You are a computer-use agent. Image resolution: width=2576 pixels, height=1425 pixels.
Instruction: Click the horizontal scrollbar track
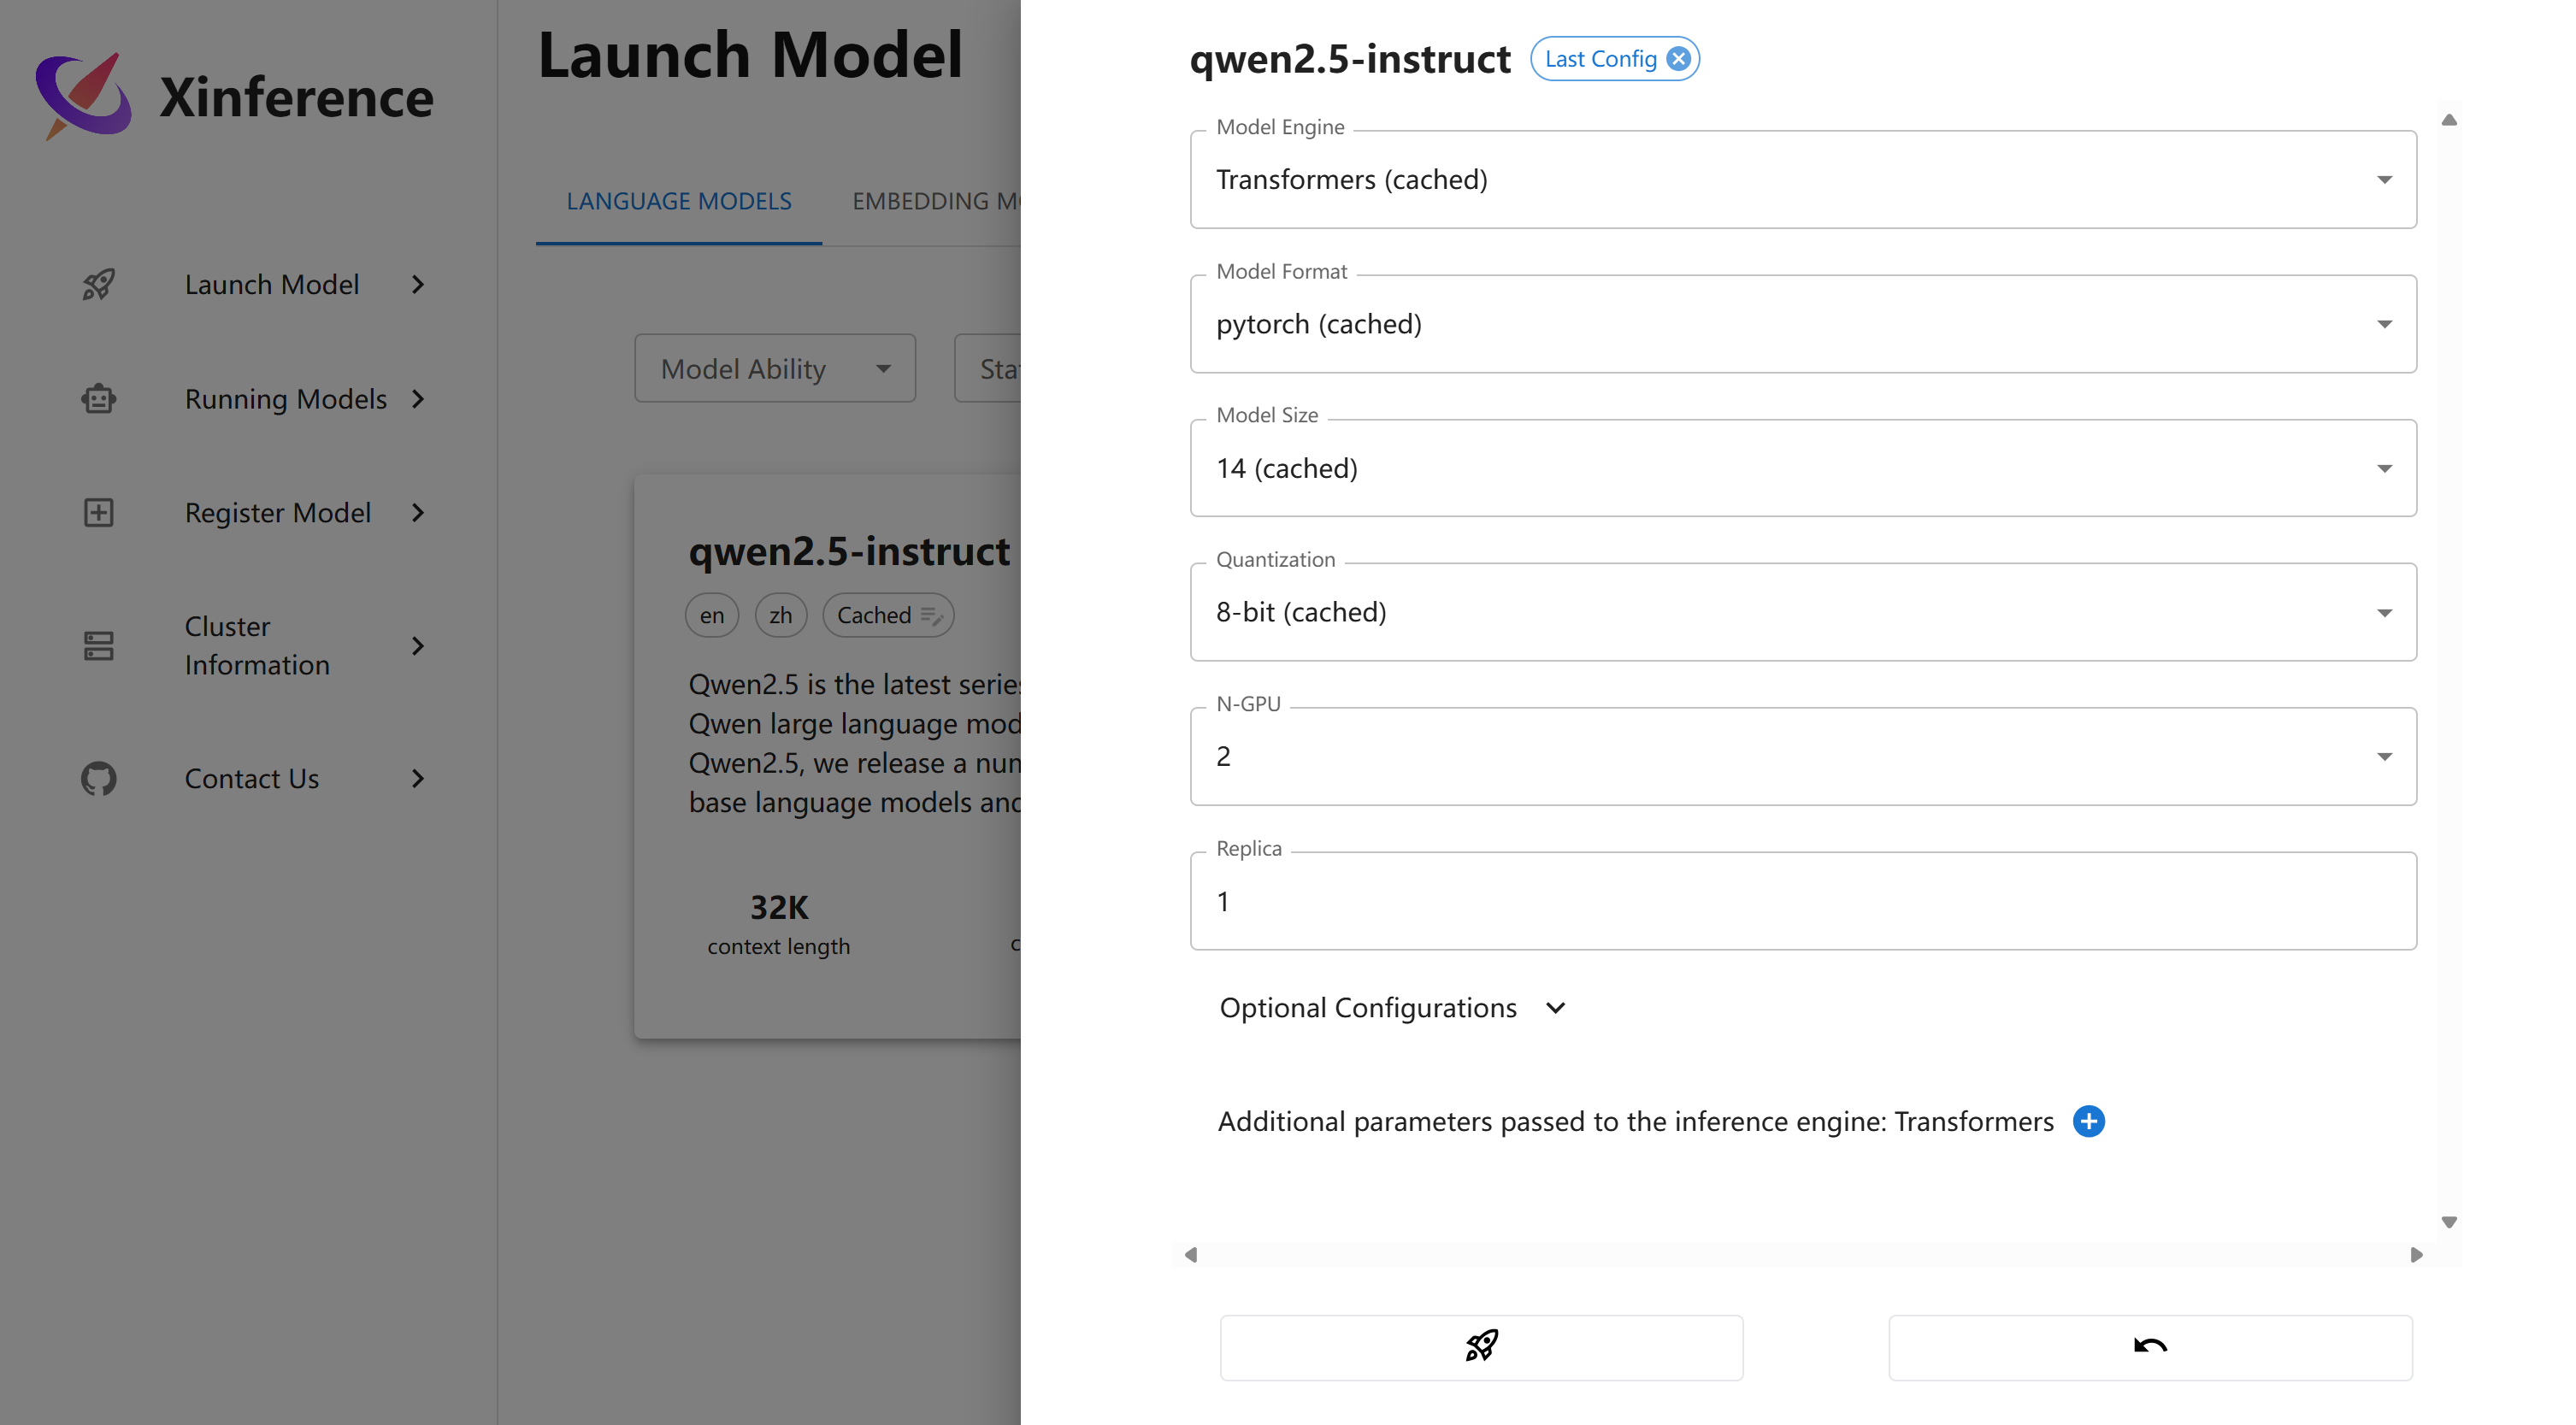tap(1803, 1255)
